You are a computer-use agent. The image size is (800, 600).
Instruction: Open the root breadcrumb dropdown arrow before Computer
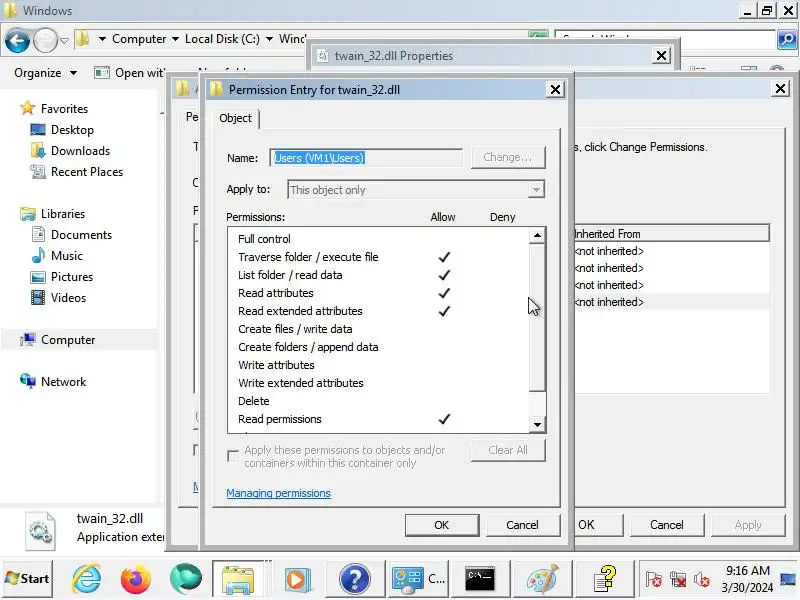(102, 39)
